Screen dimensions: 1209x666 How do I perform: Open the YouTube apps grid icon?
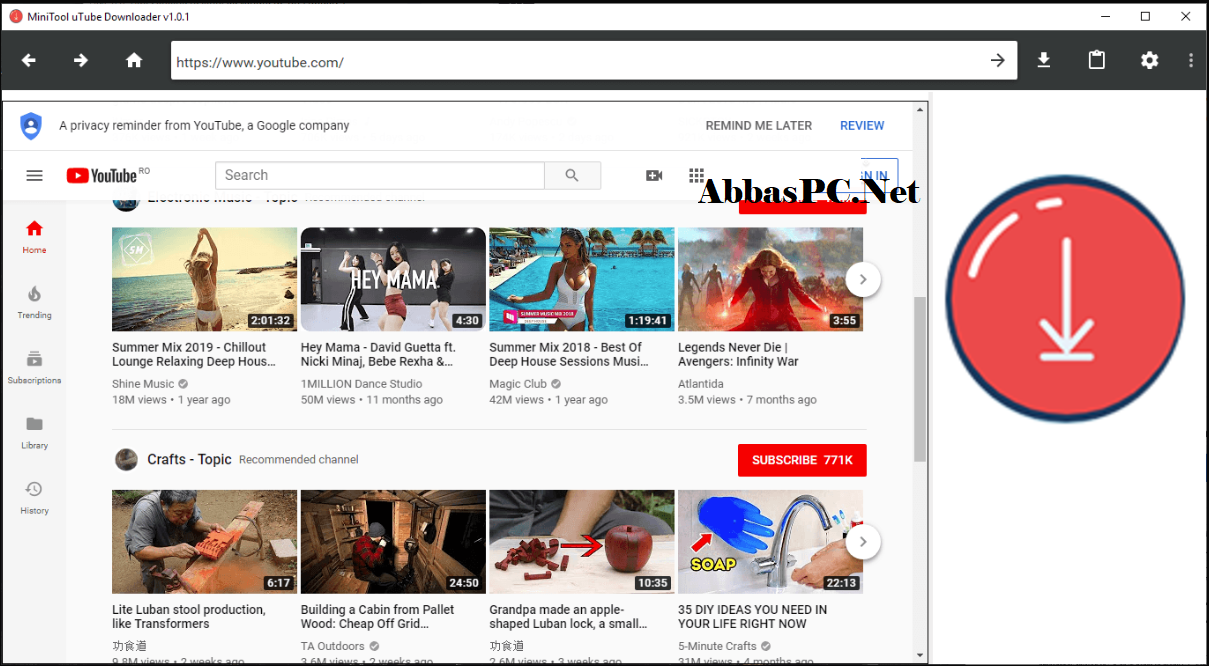click(697, 176)
